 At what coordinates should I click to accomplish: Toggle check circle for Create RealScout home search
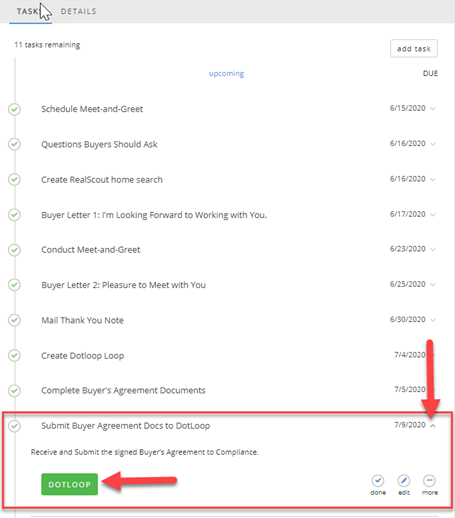pyautogui.click(x=14, y=180)
